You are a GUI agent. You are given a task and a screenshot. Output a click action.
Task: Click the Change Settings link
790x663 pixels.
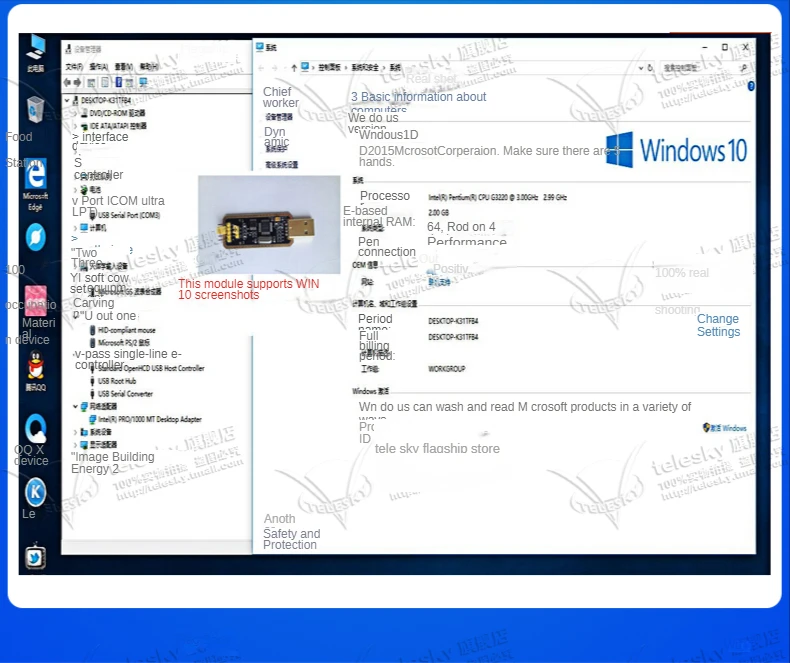[x=718, y=325]
